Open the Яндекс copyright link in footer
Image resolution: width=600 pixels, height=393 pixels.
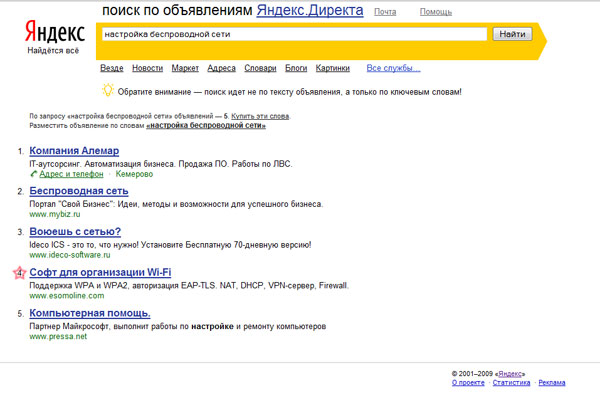510,374
